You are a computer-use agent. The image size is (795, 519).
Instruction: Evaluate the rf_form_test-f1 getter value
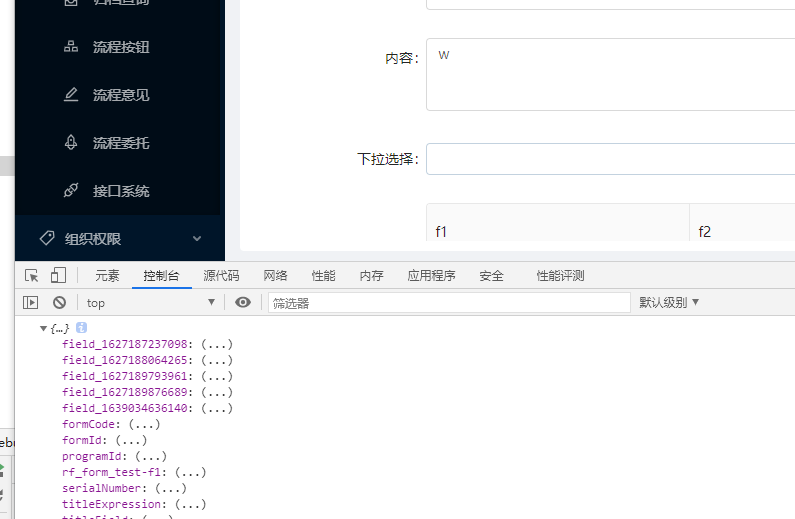[191, 472]
